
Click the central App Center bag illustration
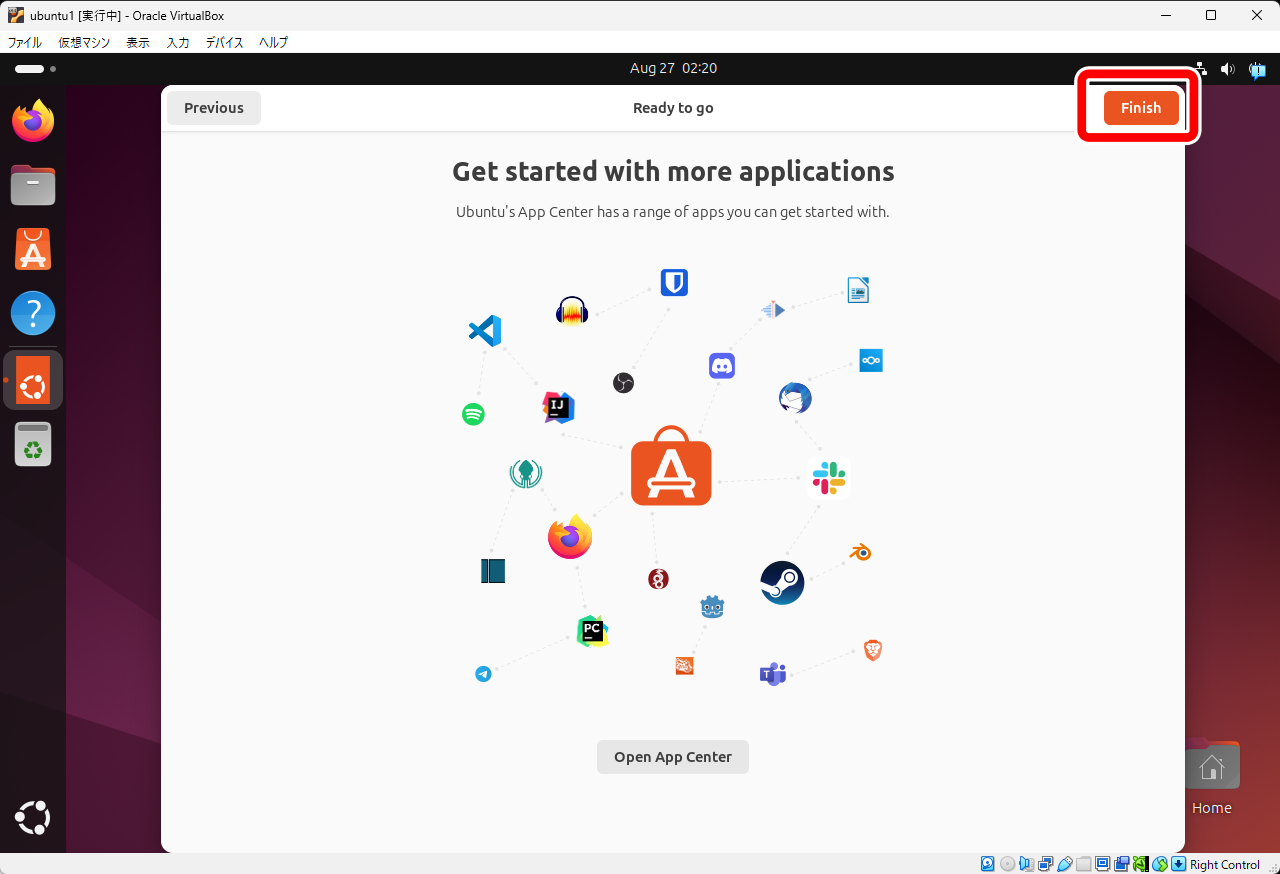[671, 466]
